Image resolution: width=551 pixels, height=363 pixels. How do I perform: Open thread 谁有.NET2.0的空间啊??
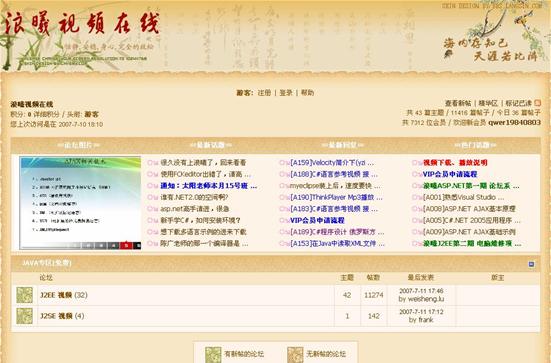point(194,197)
